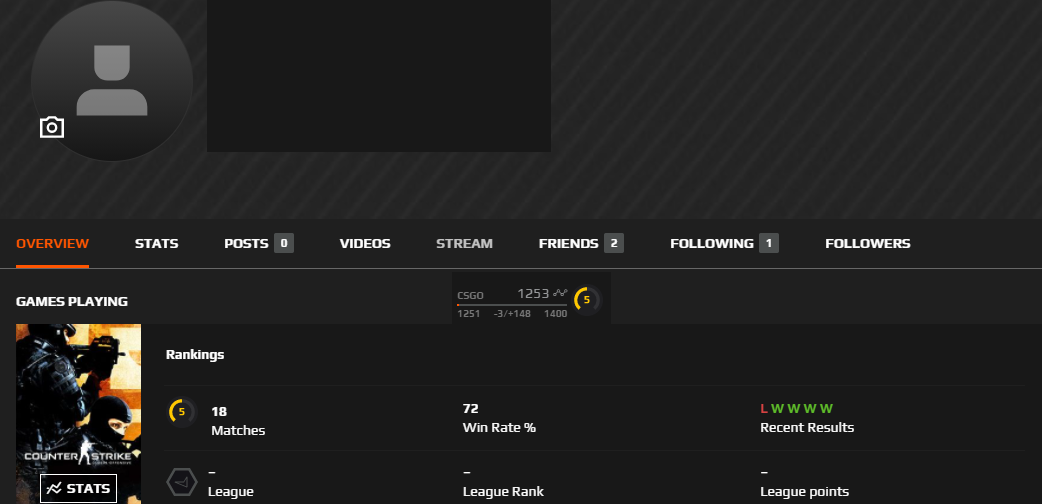This screenshot has height=504, width=1042.
Task: Open the Stream tab
Action: [x=464, y=243]
